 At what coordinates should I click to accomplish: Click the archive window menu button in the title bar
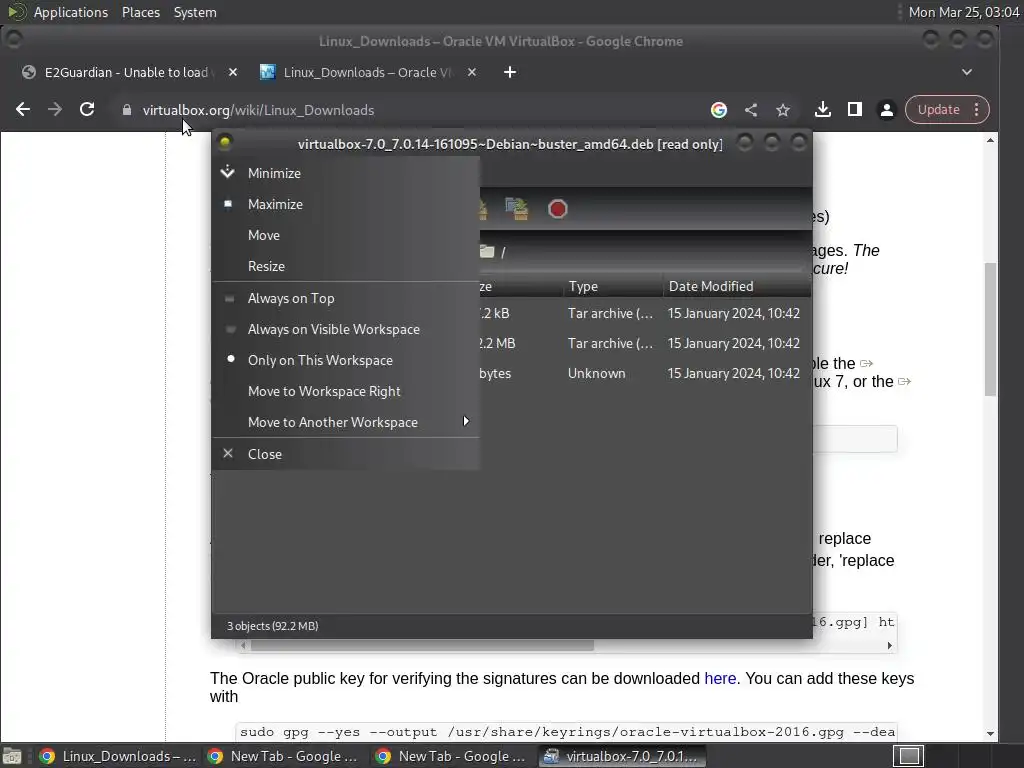click(x=225, y=142)
